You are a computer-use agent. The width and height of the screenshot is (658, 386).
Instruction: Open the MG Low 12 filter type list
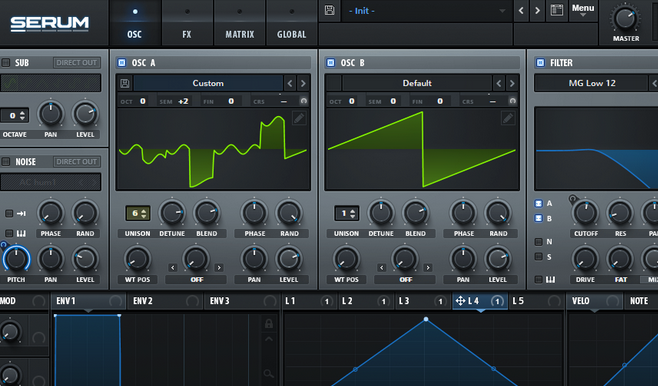click(592, 83)
